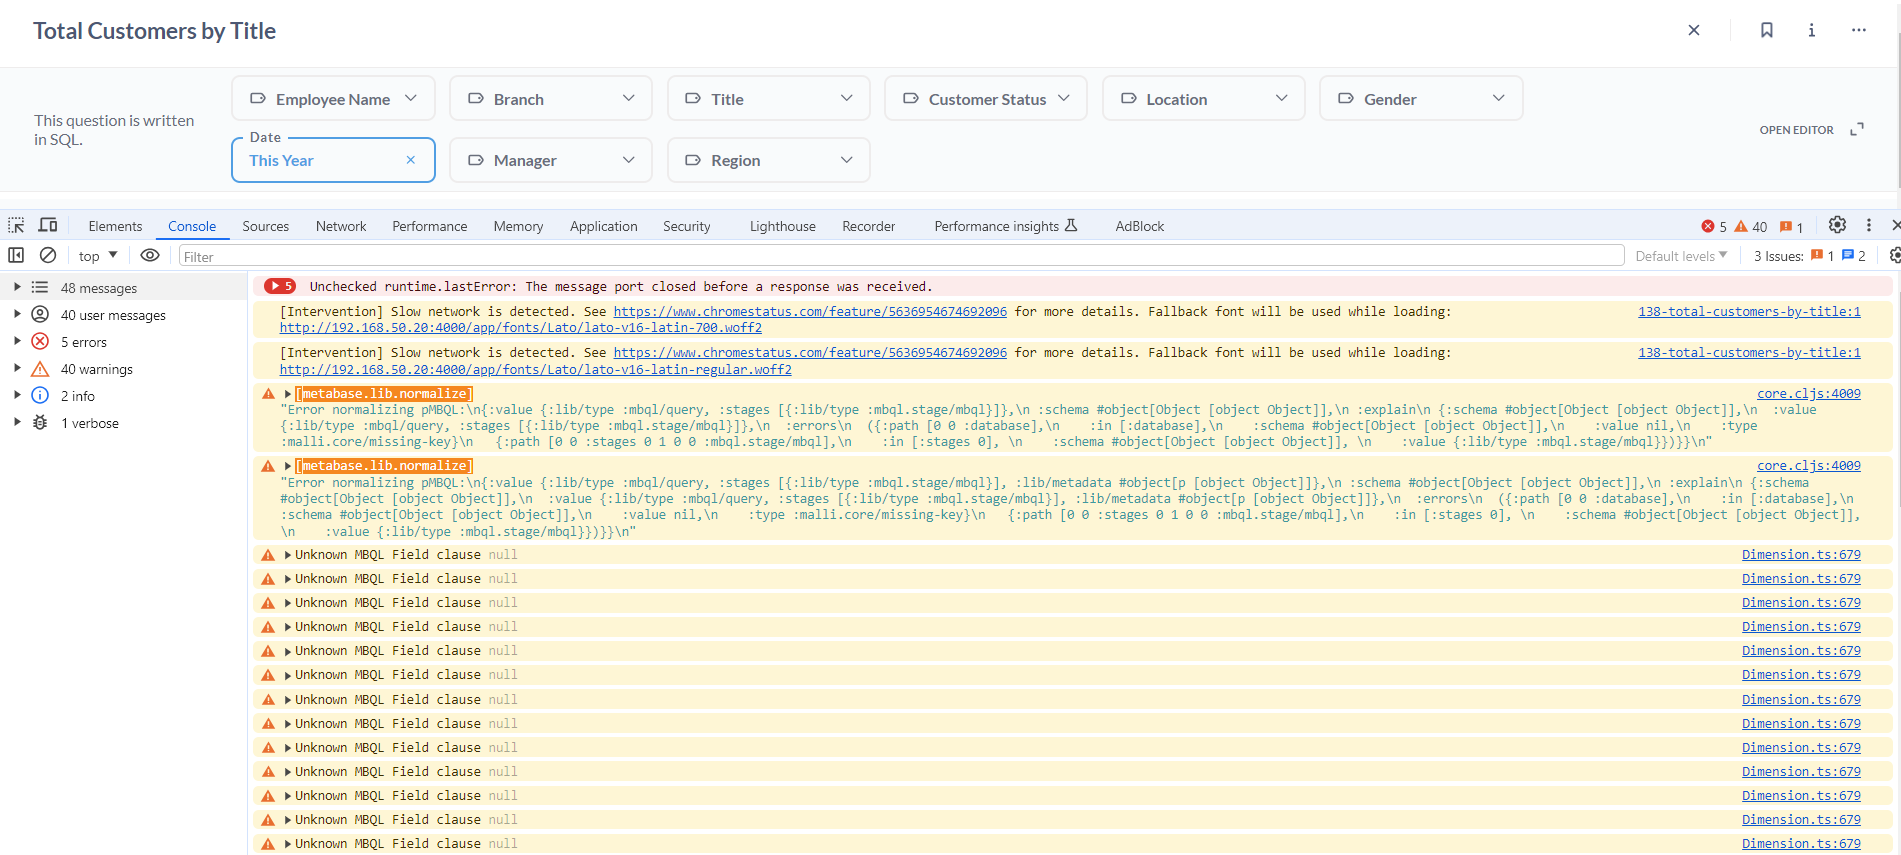Switch to the Memory tab
Viewport: 1901px width, 855px height.
point(518,226)
